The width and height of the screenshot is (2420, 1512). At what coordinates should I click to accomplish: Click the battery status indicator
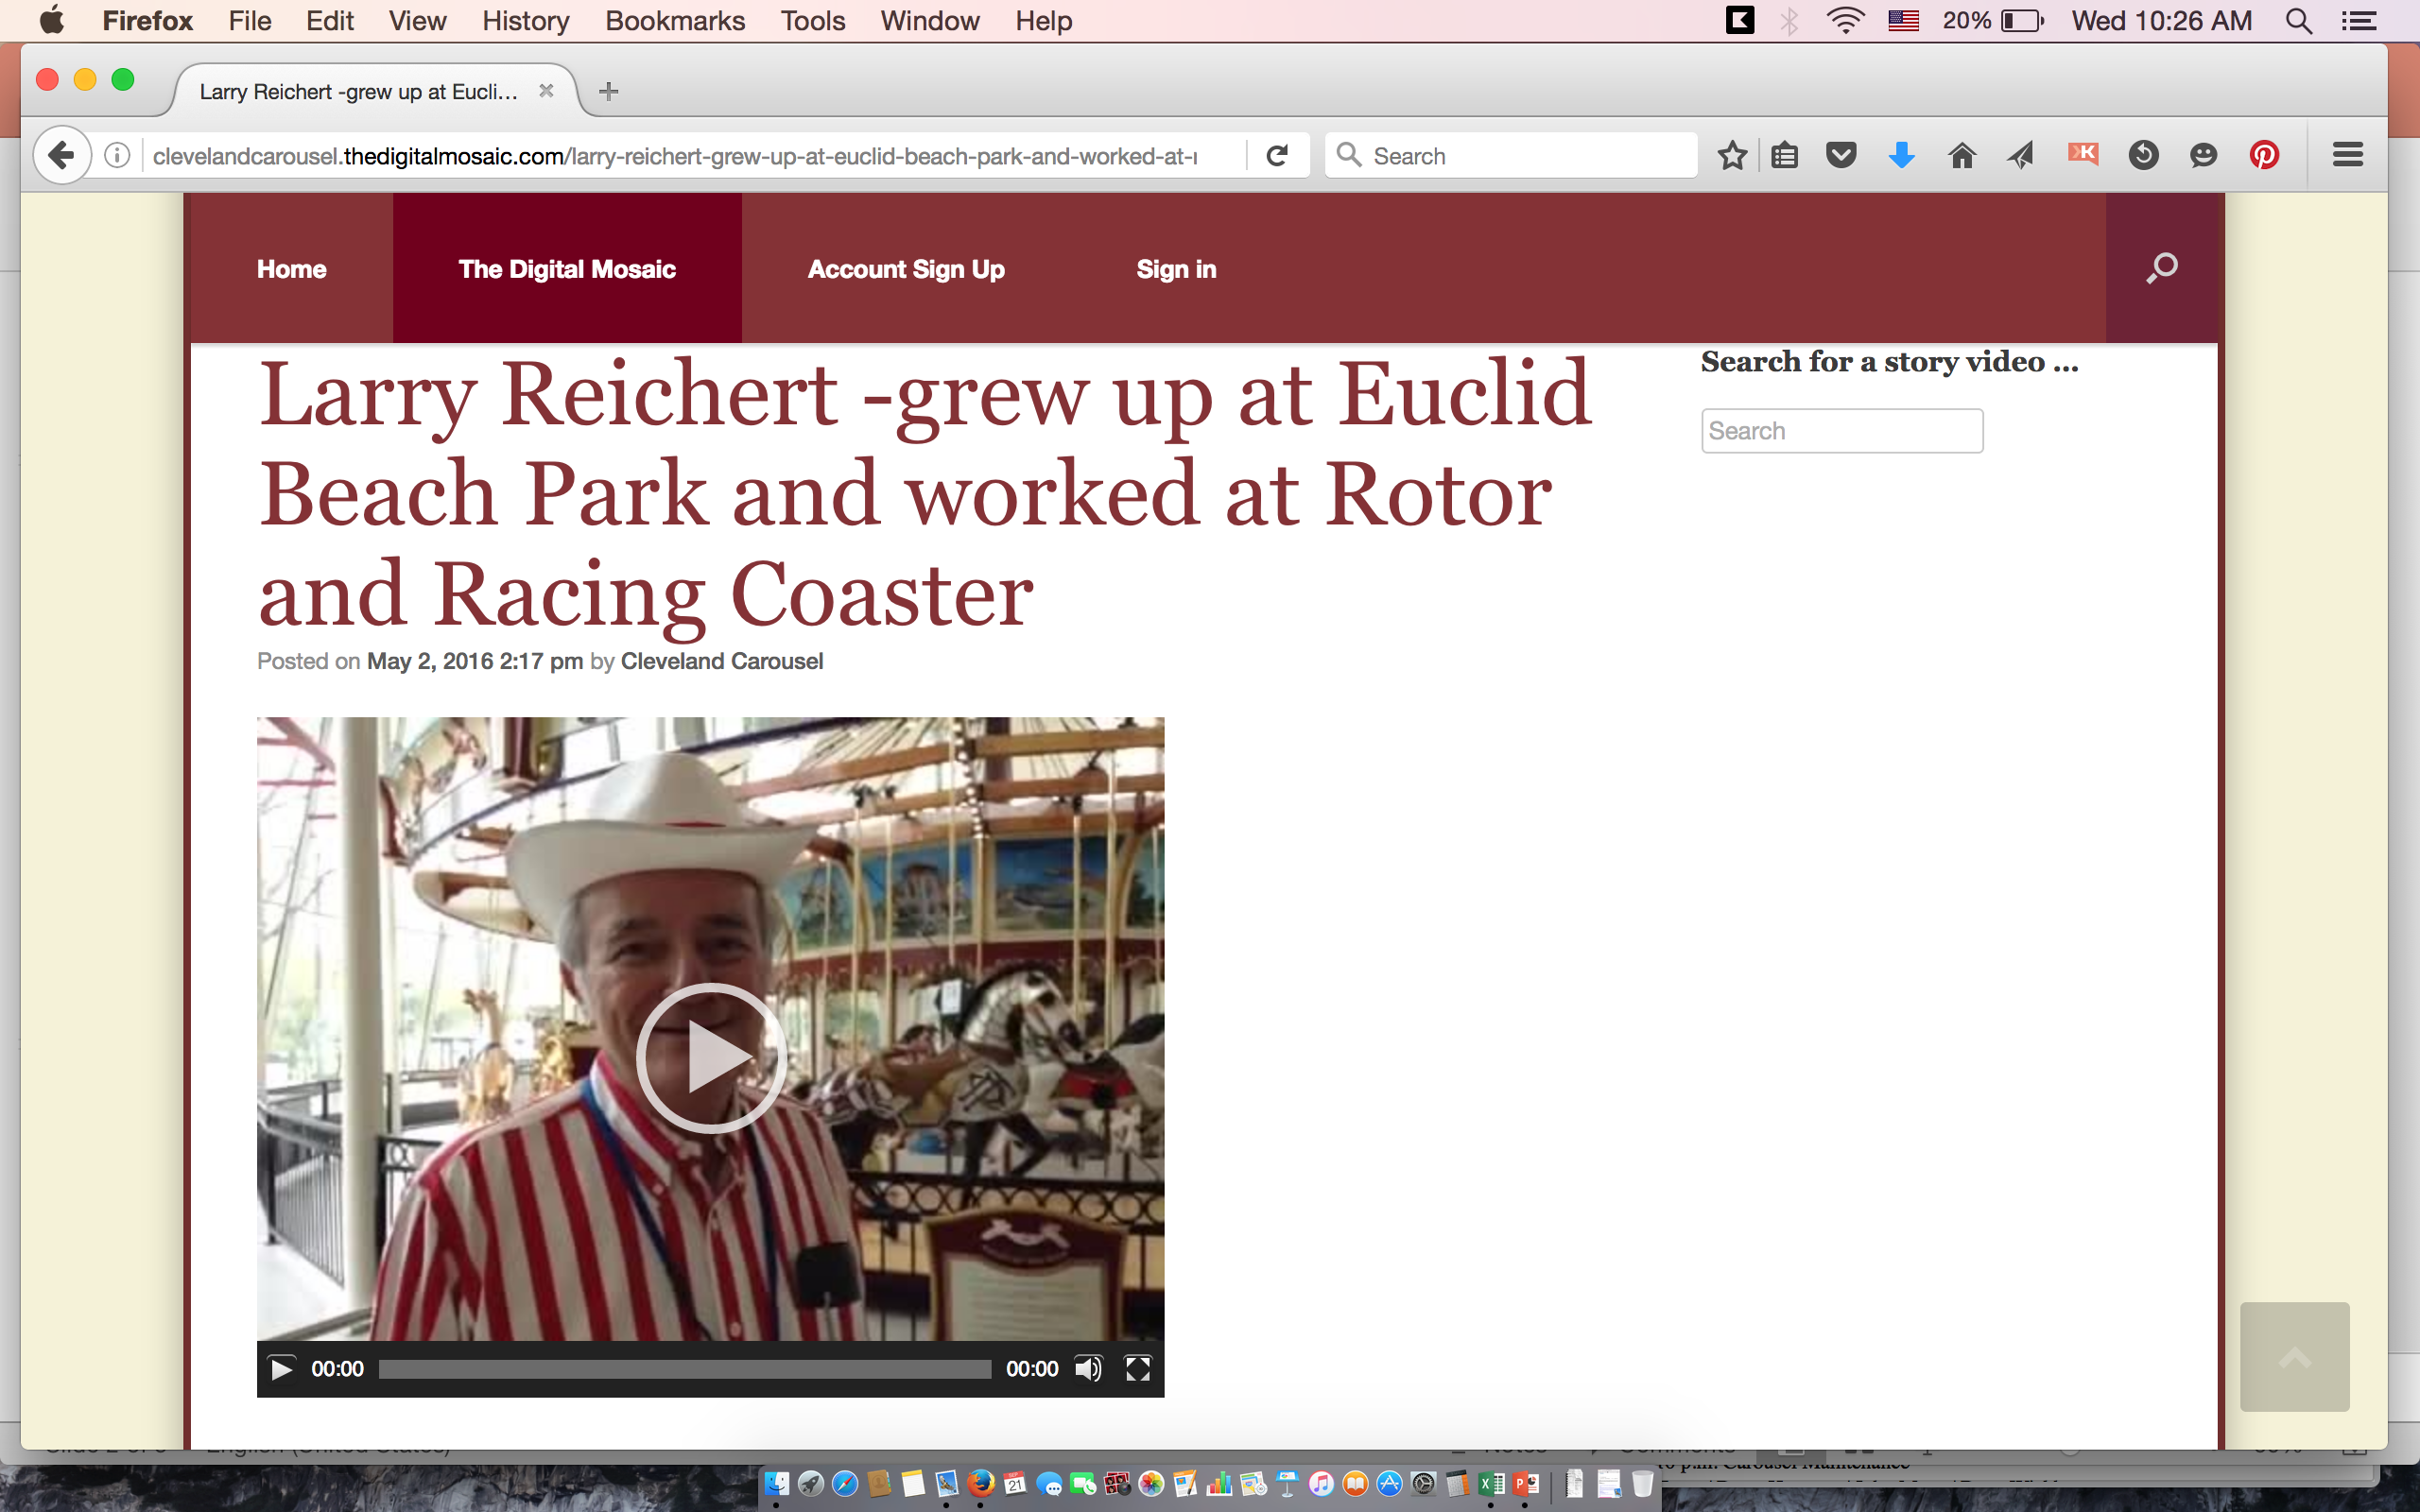click(1993, 21)
